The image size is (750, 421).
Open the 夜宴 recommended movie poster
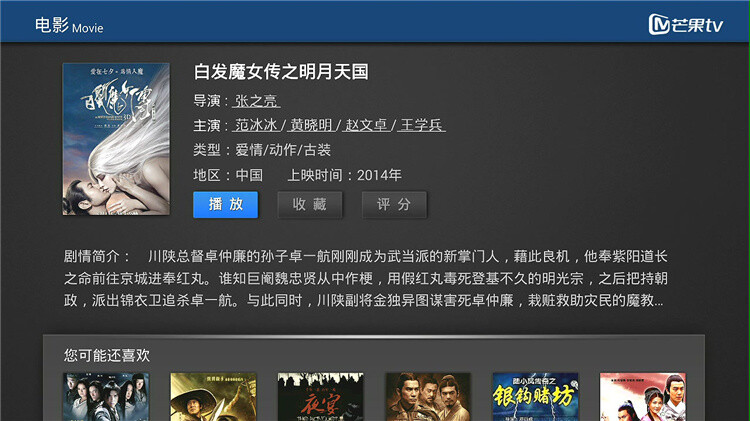[x=320, y=397]
